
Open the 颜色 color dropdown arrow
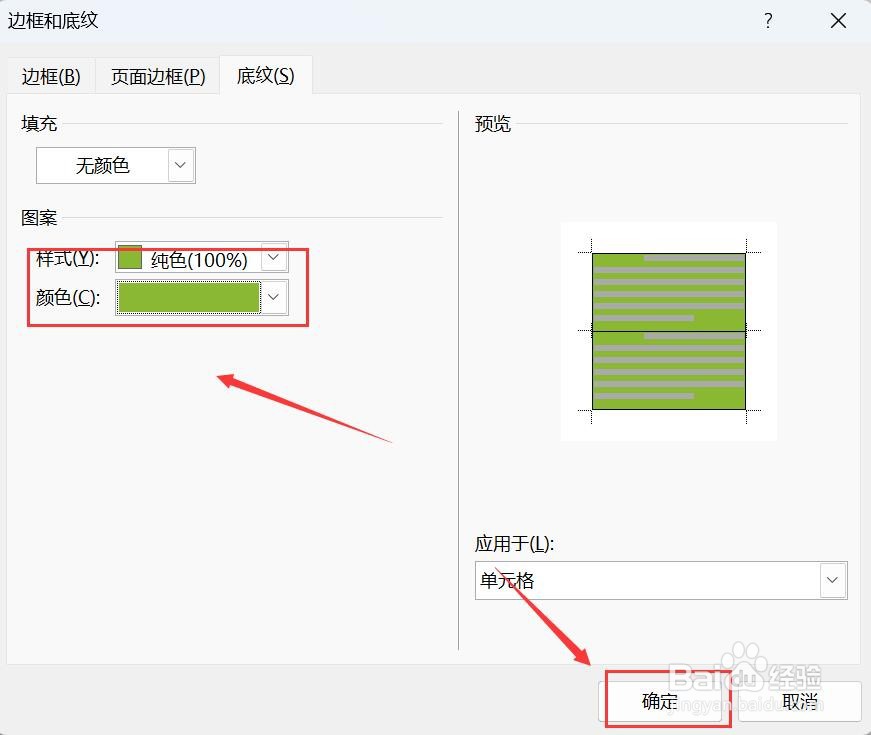272,297
